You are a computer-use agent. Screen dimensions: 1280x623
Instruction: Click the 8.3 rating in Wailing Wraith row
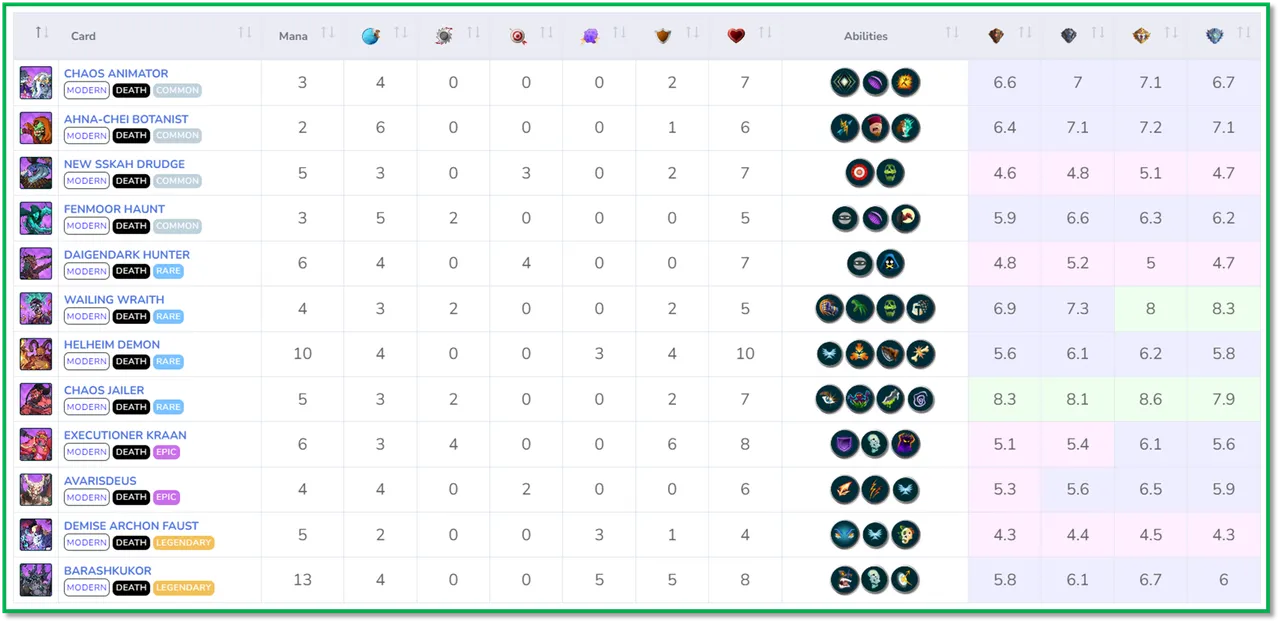1224,309
